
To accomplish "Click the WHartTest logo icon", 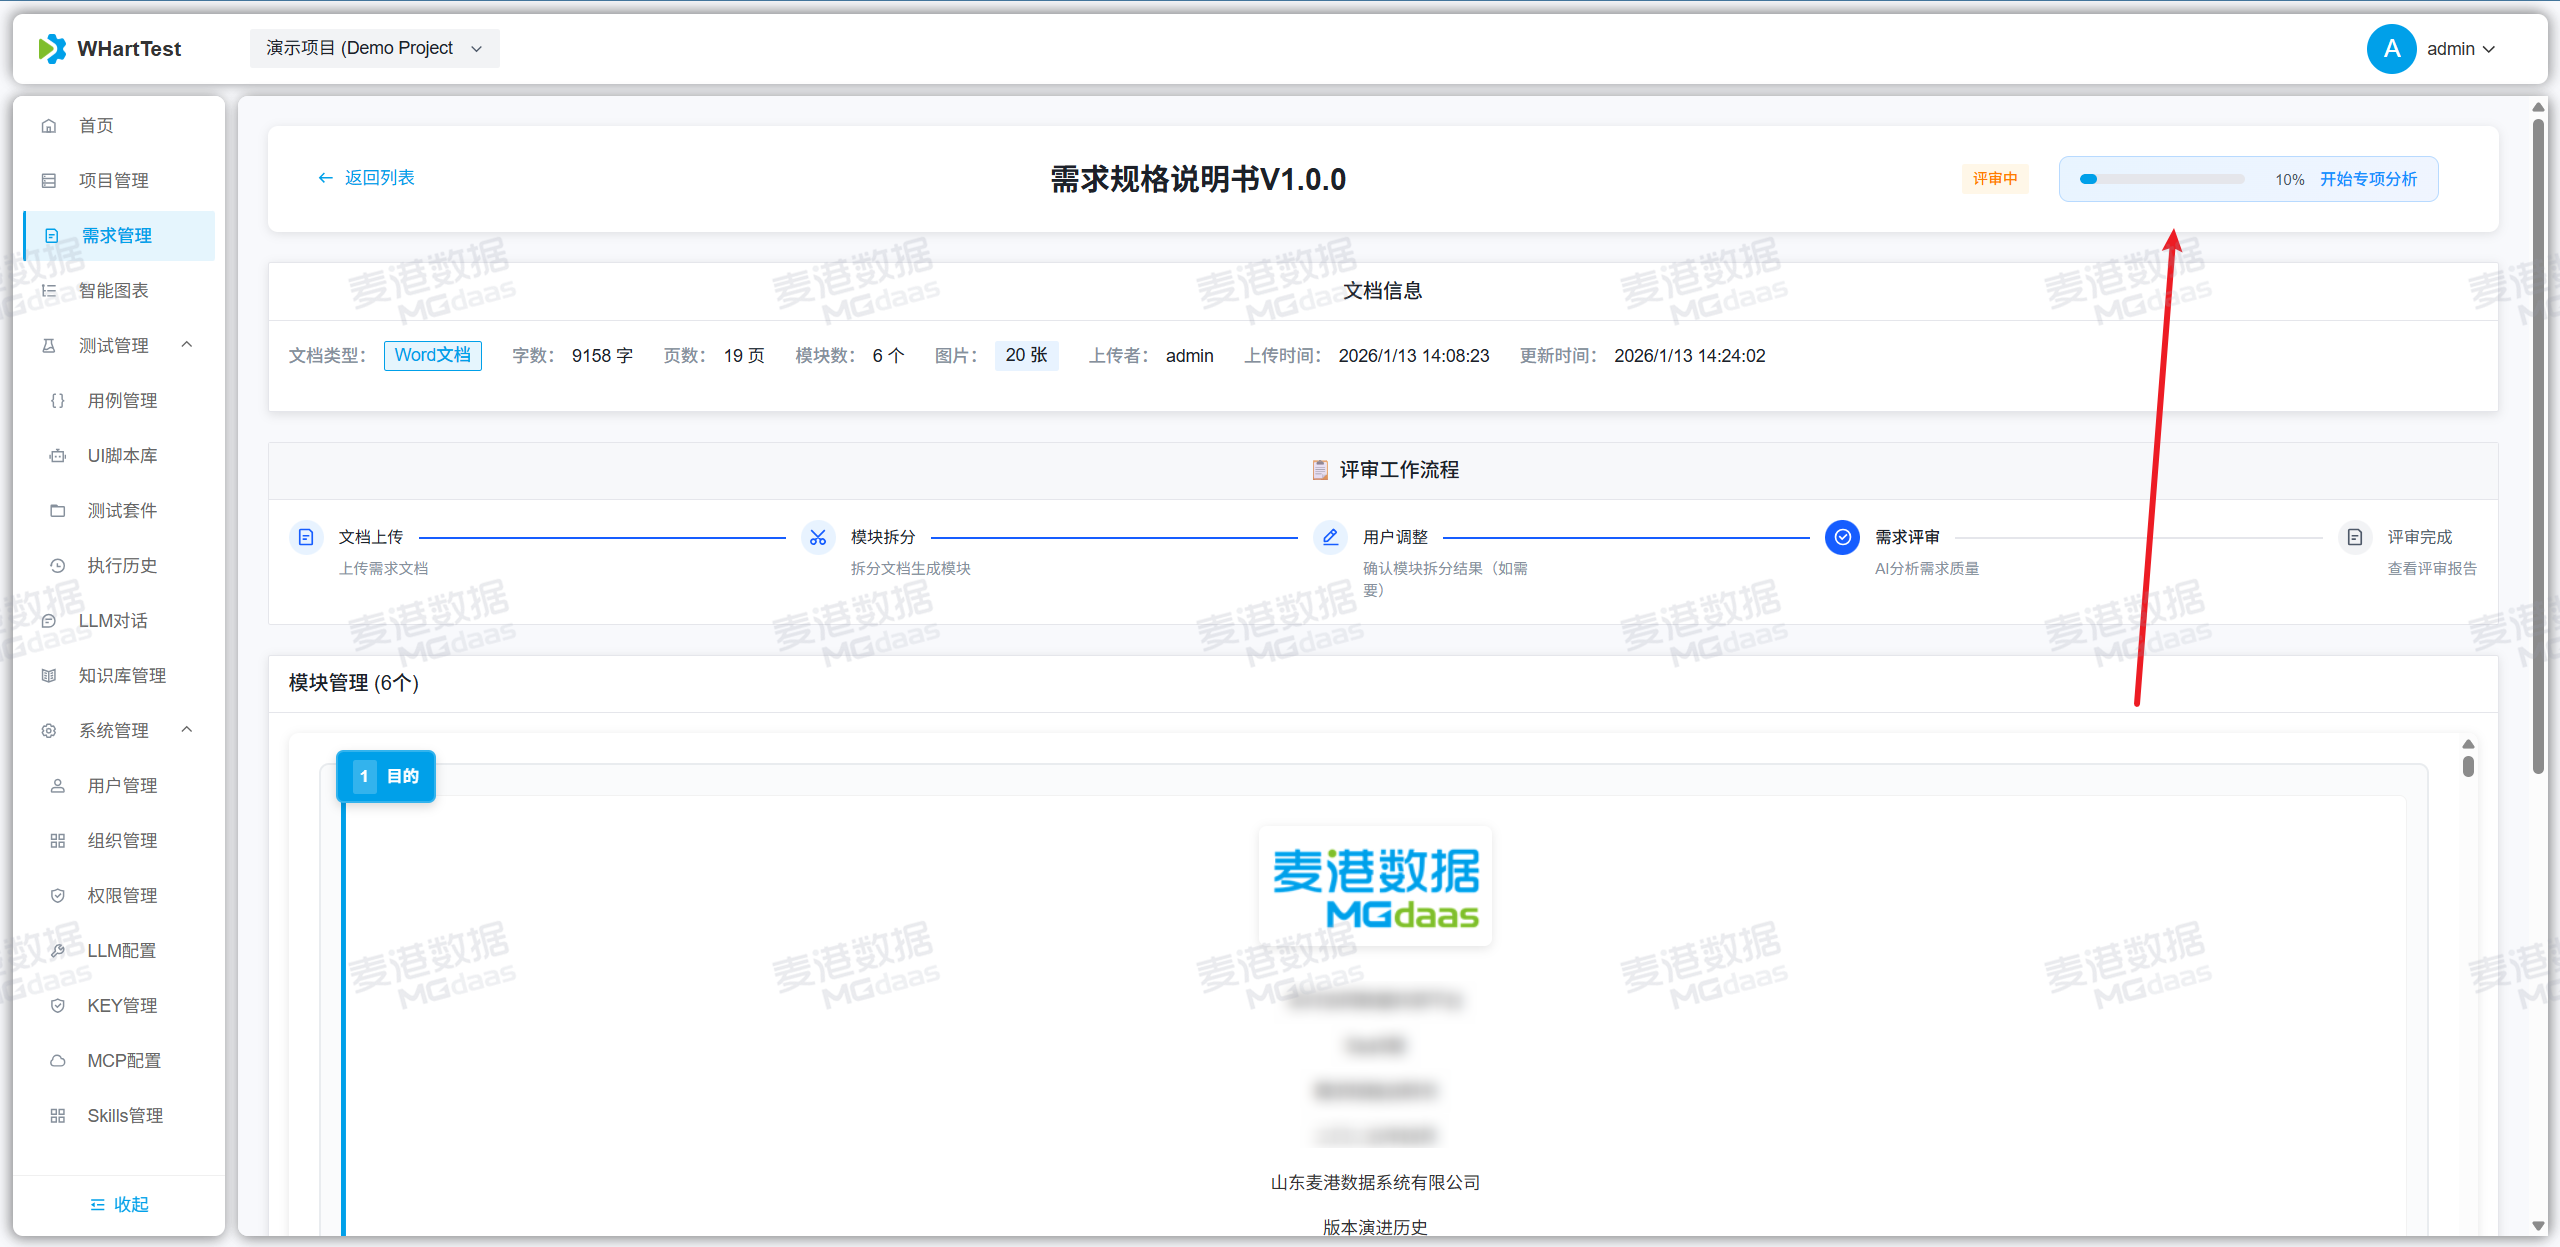I will (x=52, y=48).
